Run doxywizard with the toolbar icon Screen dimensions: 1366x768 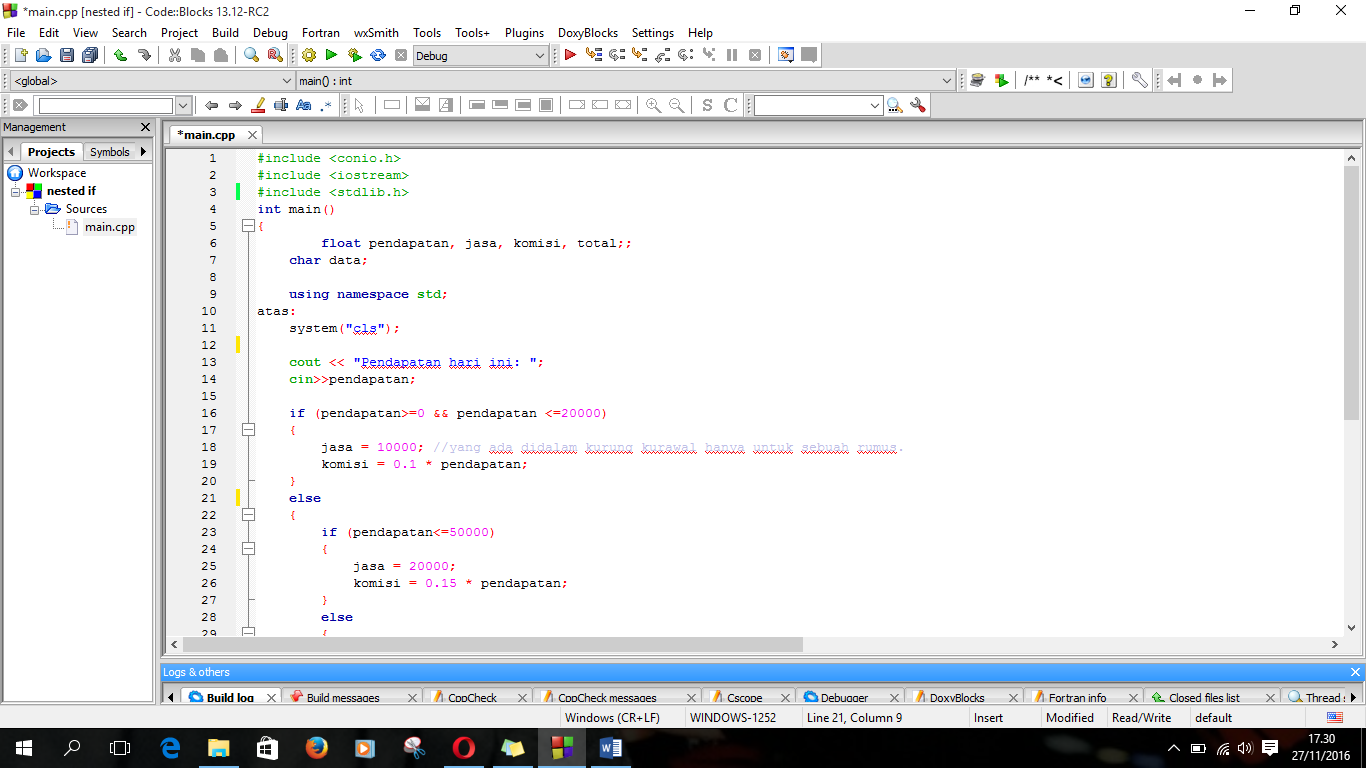click(x=978, y=80)
